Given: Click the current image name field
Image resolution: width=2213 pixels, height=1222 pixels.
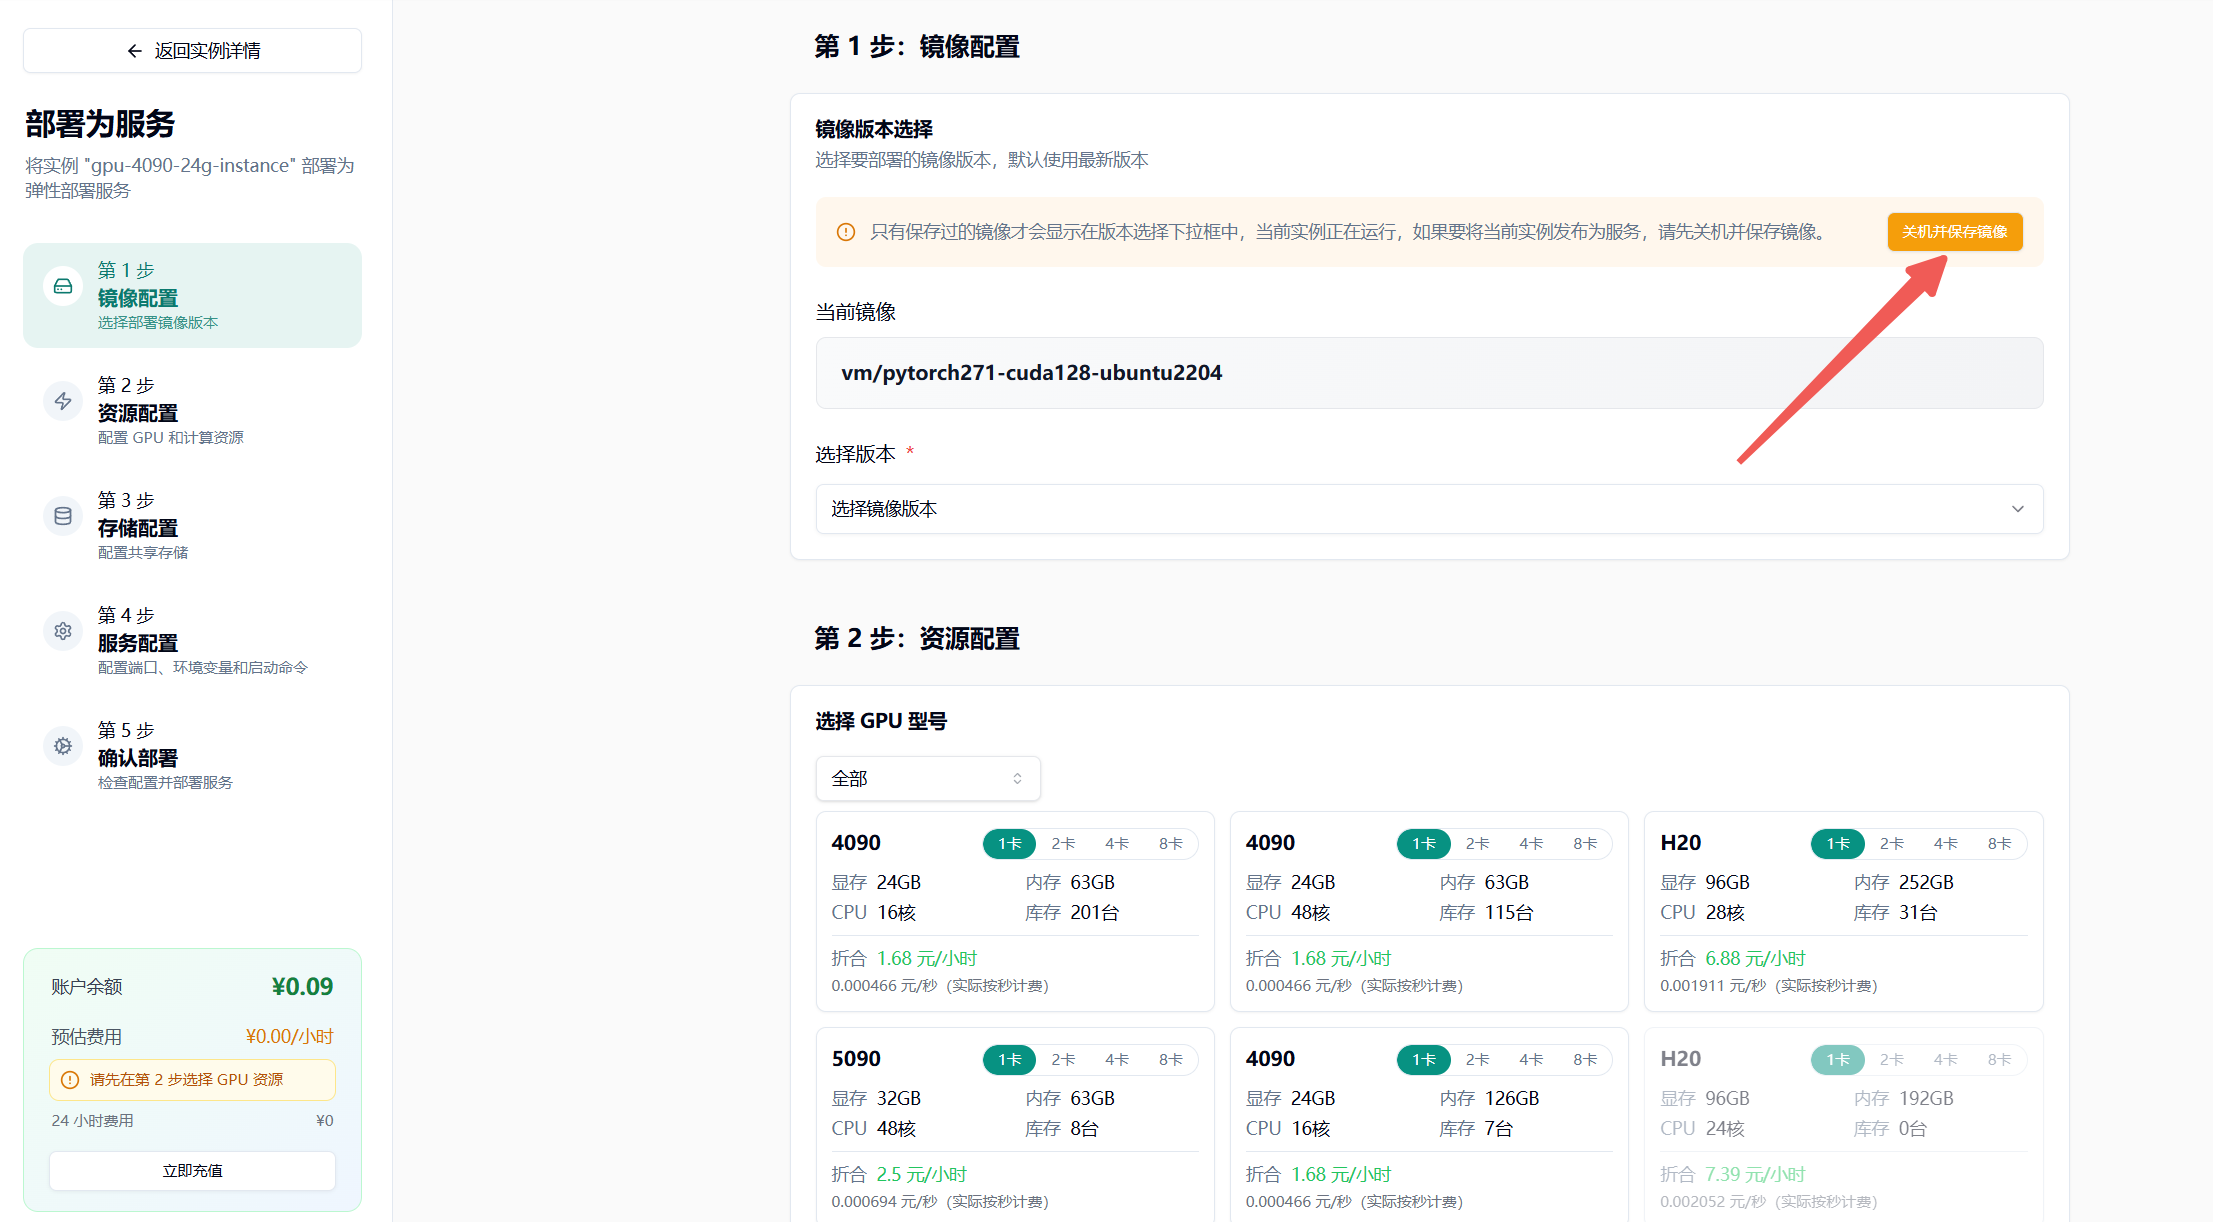Looking at the screenshot, I should coord(1428,373).
